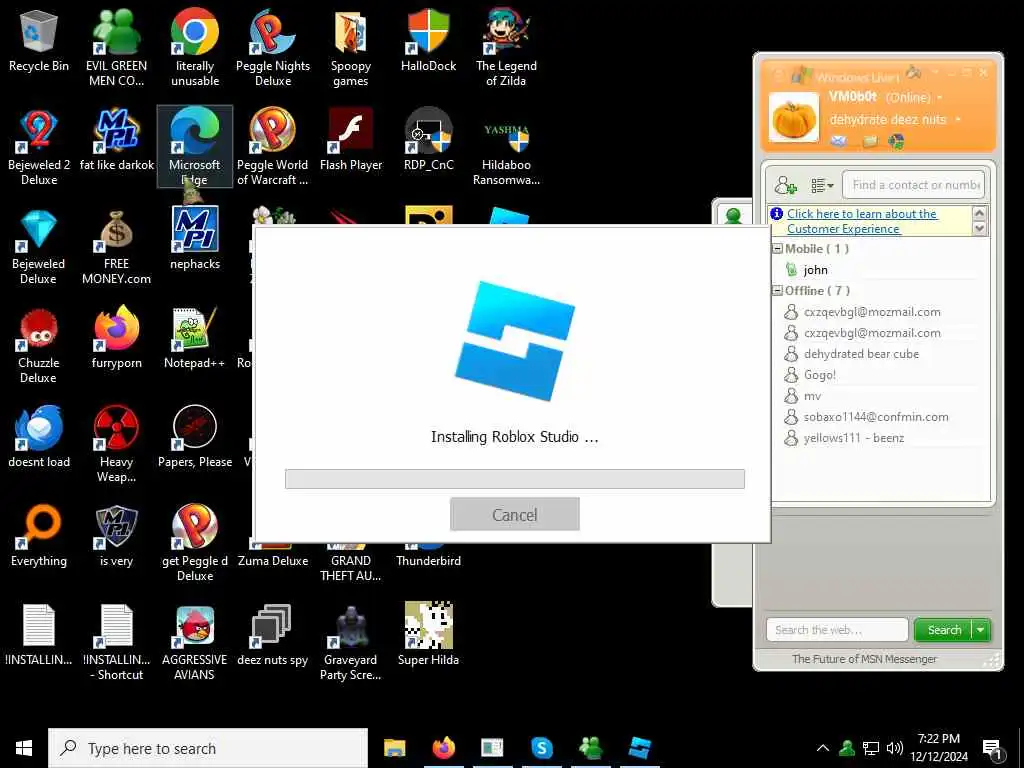Open the notification center icon

(x=993, y=750)
